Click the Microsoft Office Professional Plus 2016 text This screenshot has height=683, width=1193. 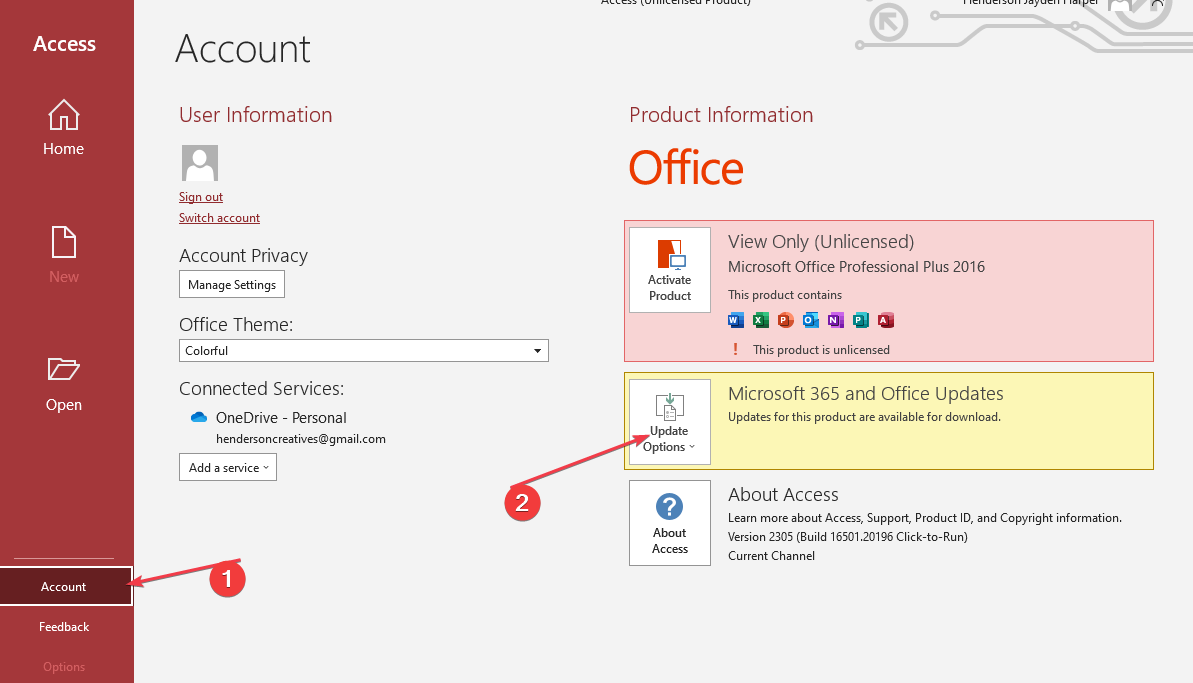click(857, 267)
